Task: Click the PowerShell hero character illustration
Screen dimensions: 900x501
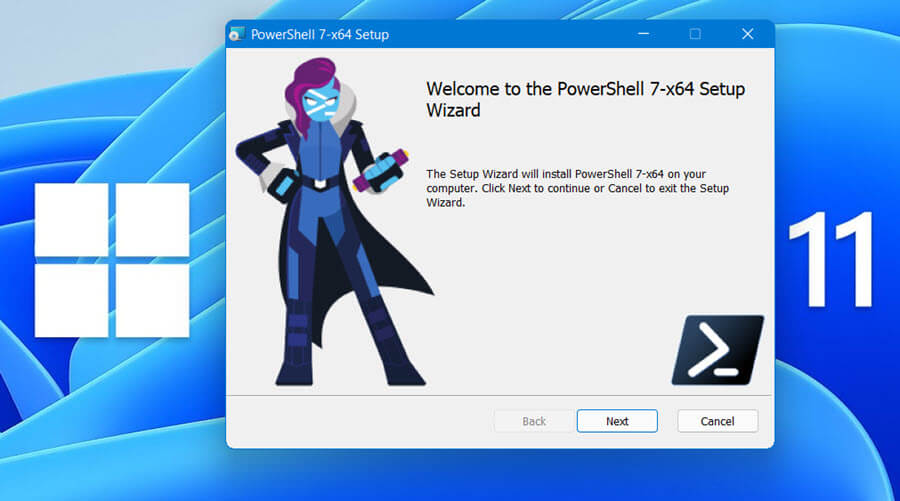Action: tap(334, 222)
